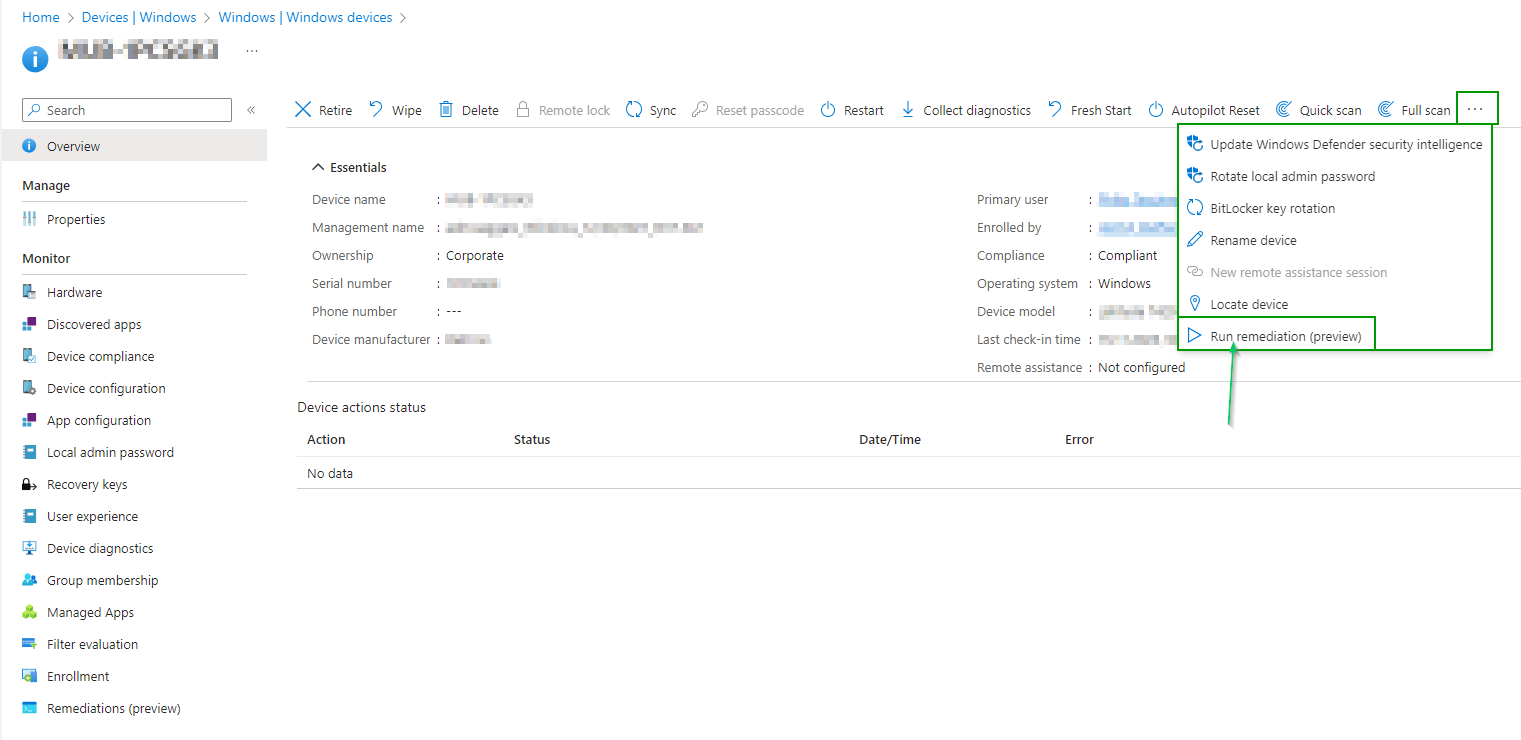Screen dimensions: 1521x740
Task: Sync the device using Sync icon
Action: click(x=634, y=110)
